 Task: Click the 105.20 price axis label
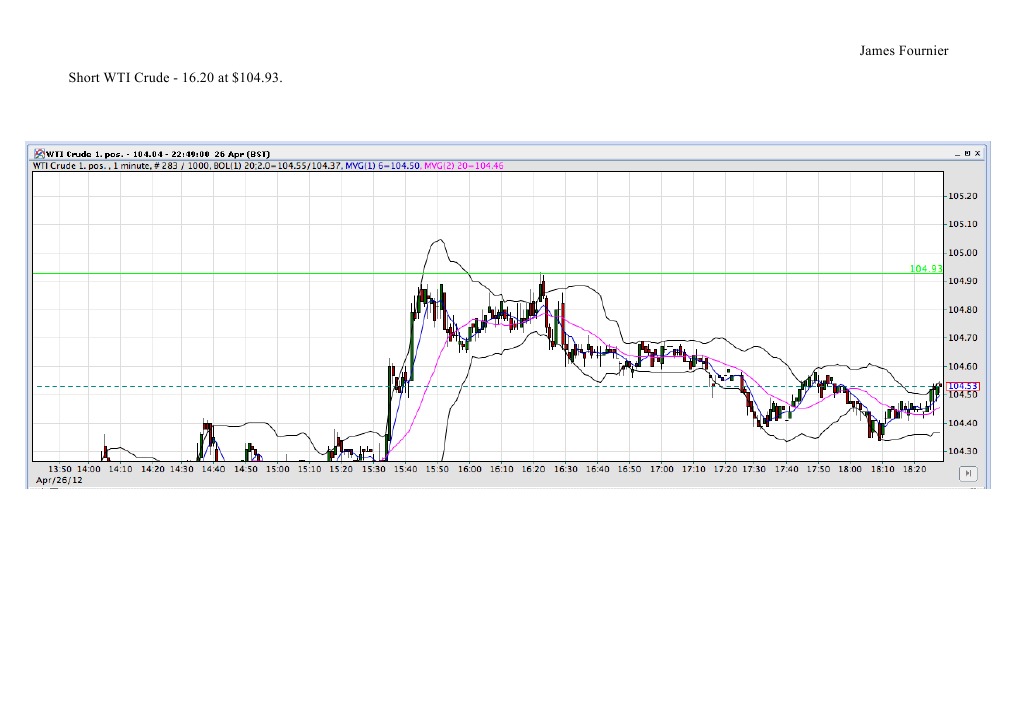pos(963,196)
